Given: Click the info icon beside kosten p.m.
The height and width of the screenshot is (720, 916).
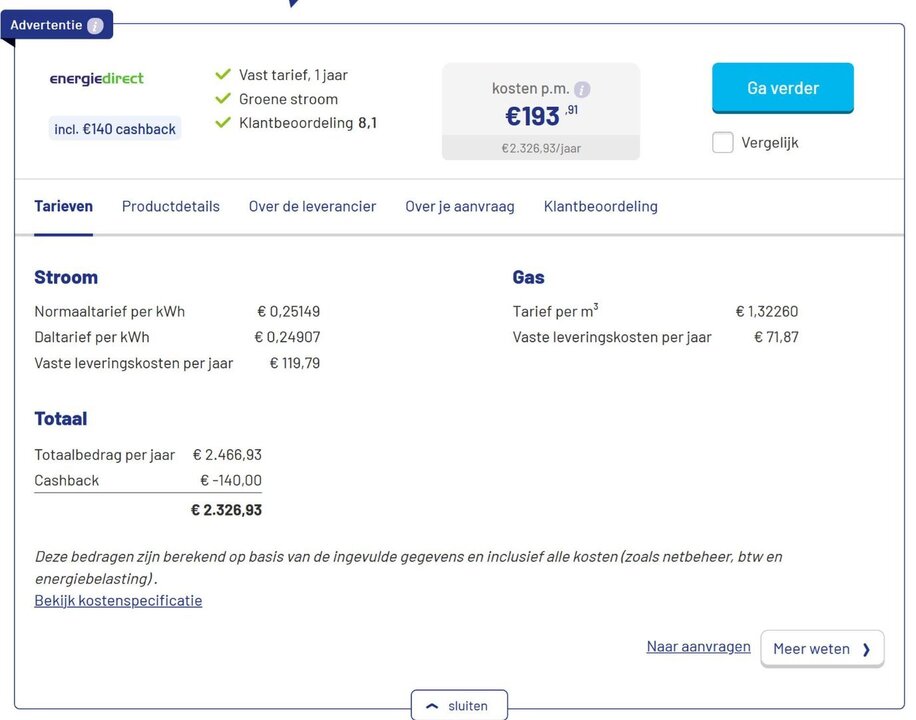Looking at the screenshot, I should pos(583,88).
